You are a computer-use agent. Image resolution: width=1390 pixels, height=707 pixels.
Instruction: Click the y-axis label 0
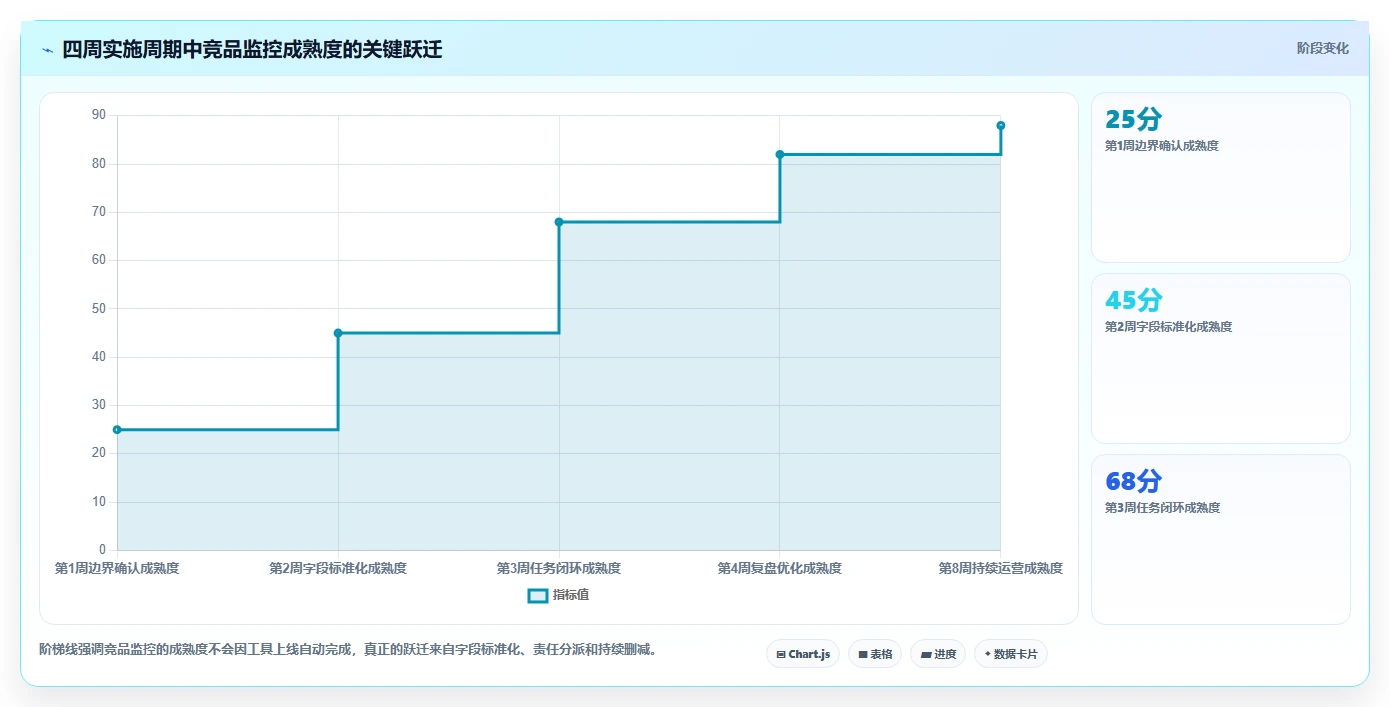pos(102,550)
